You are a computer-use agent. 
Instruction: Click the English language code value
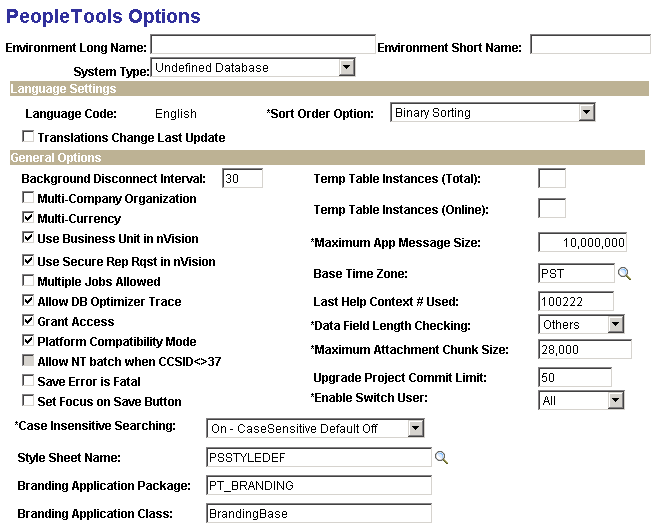(x=176, y=114)
